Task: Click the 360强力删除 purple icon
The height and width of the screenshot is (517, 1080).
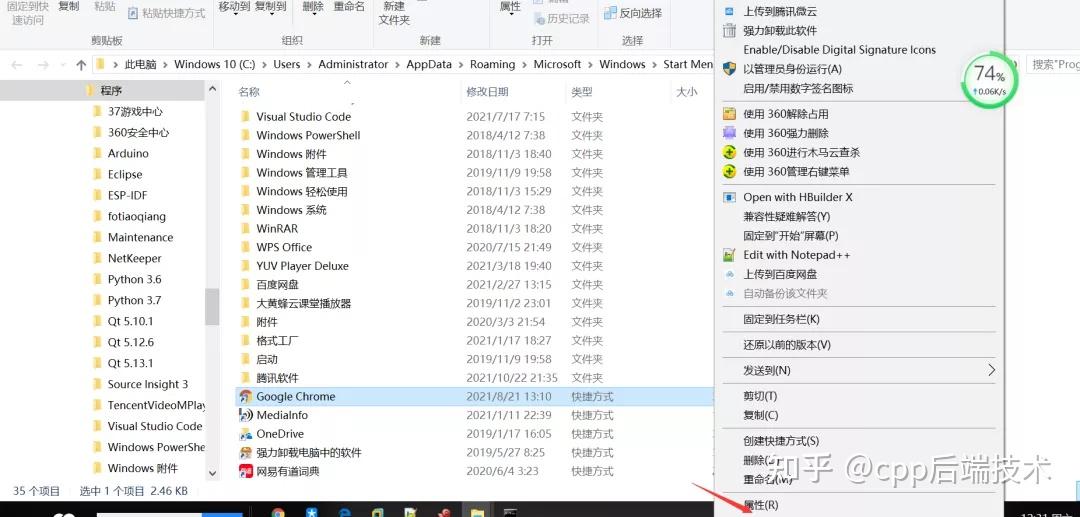Action: [729, 133]
